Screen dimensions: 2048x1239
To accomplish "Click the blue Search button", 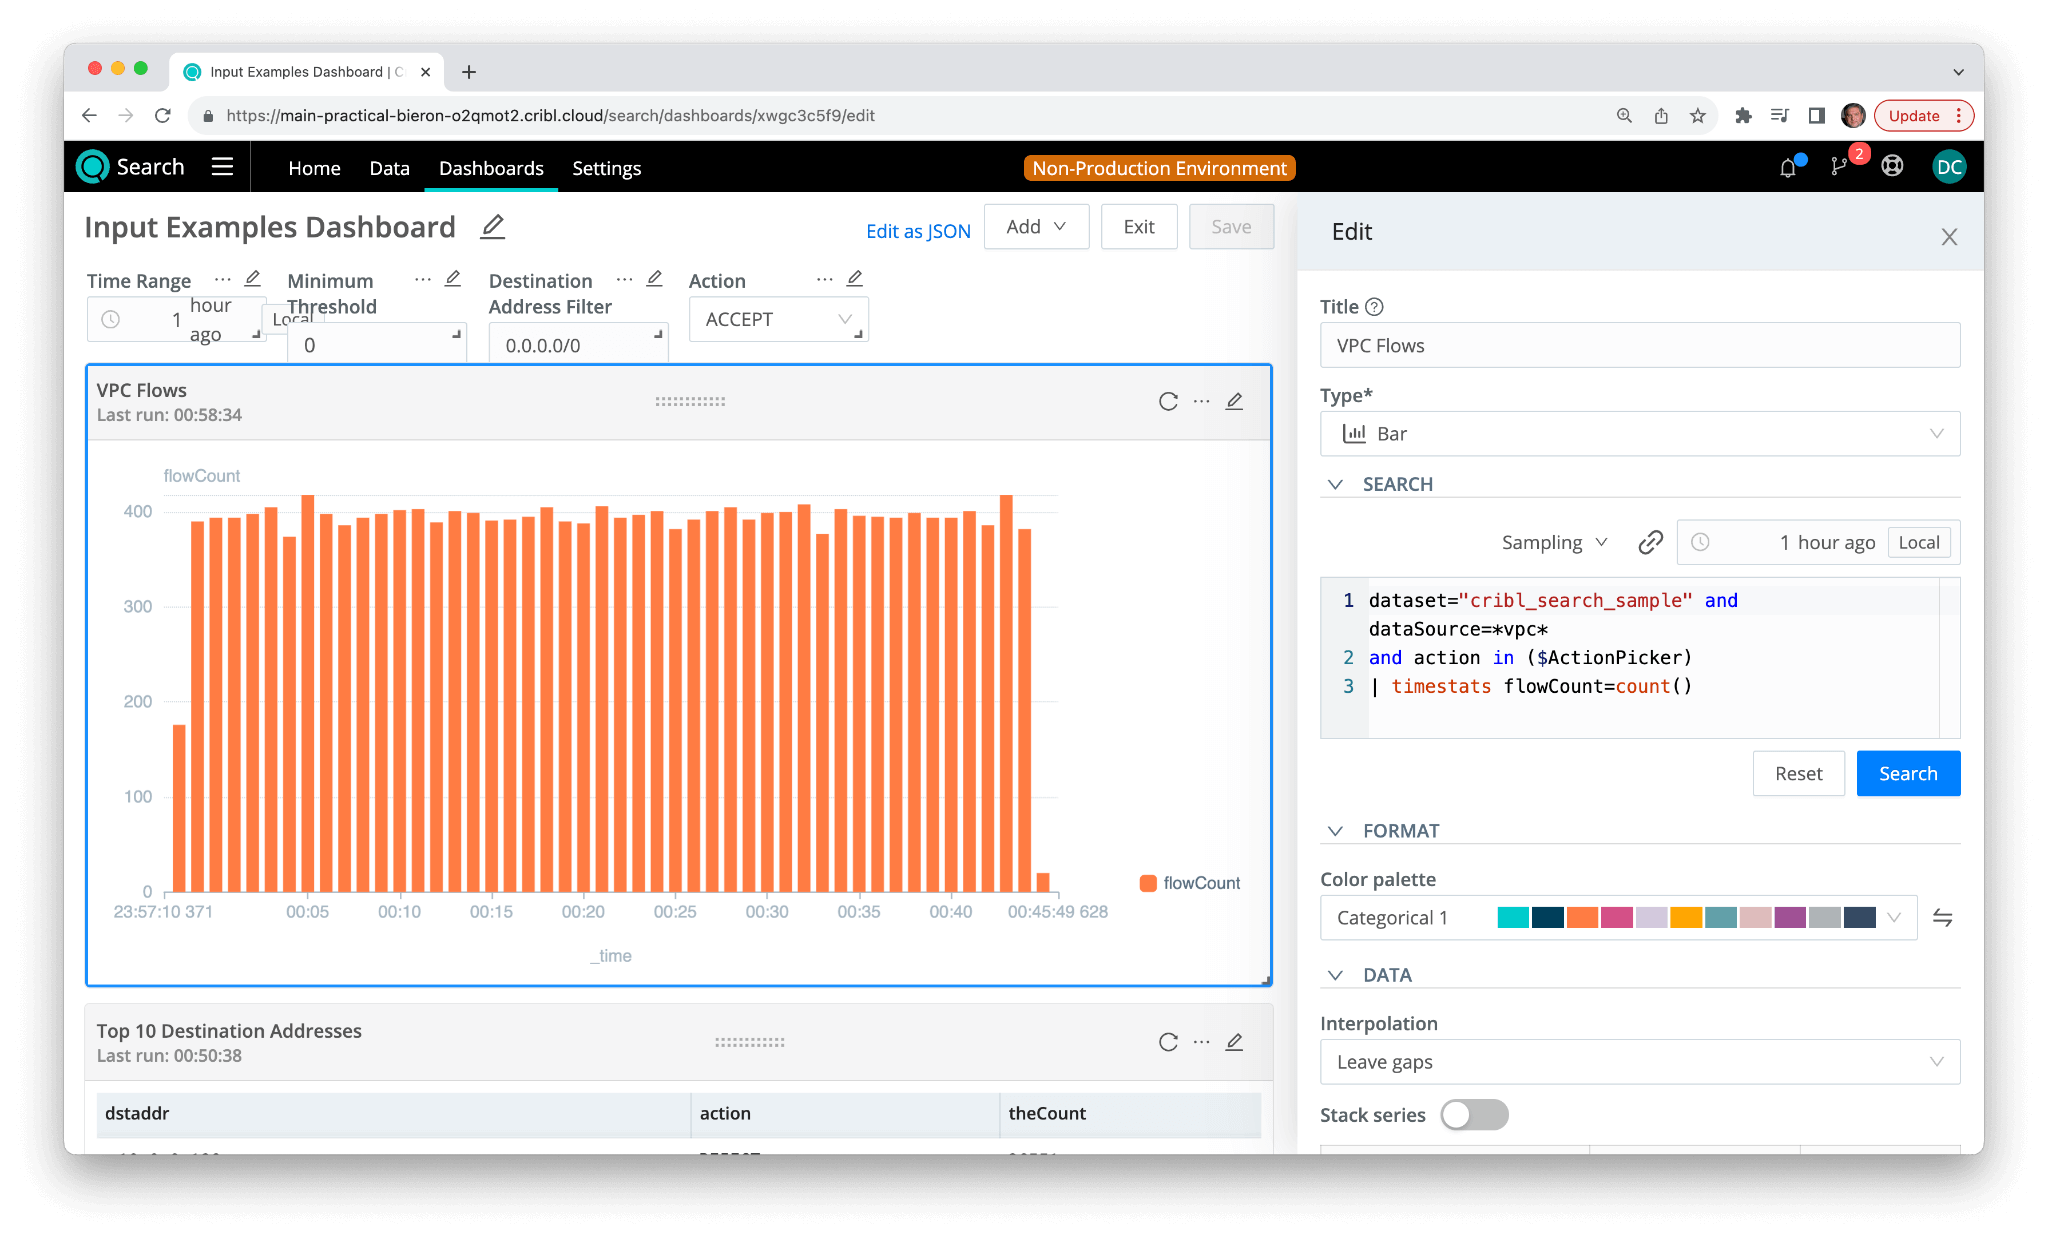I will 1907,774.
